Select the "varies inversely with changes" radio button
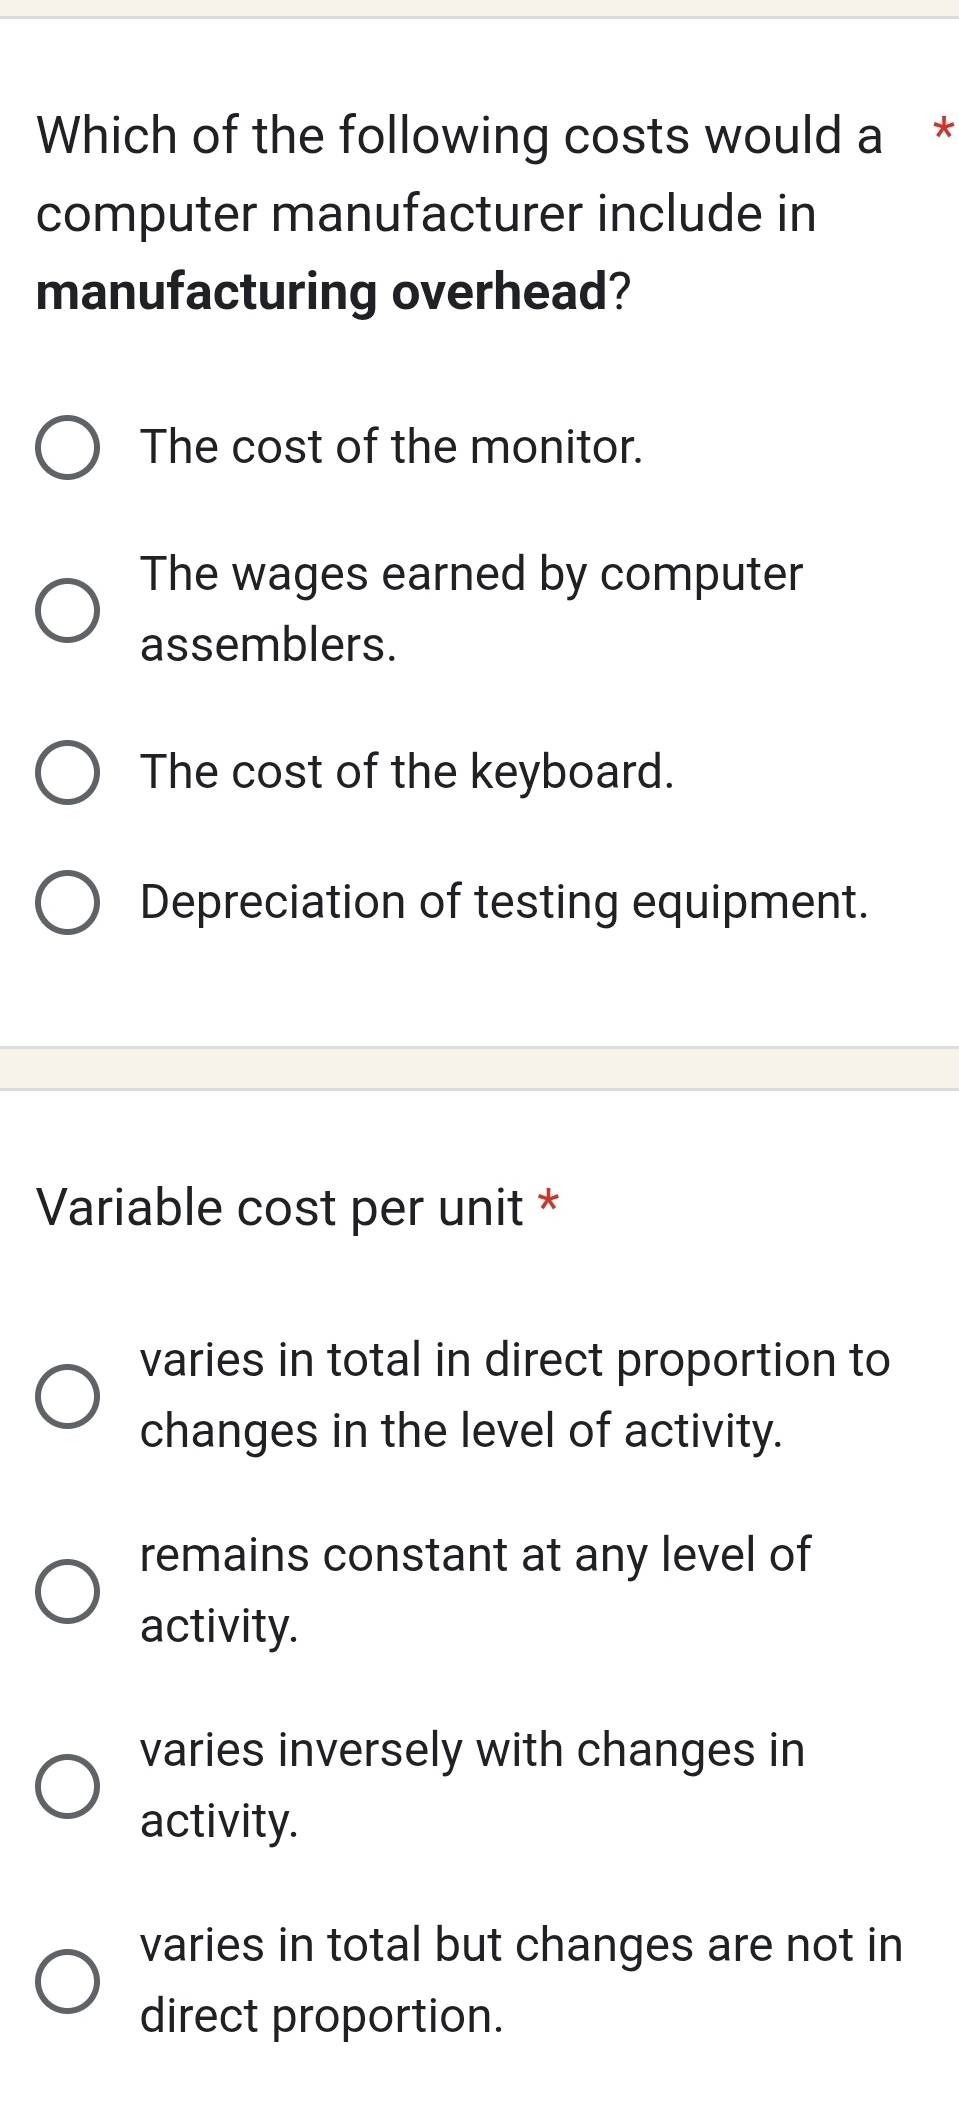959x2115 pixels. pyautogui.click(x=67, y=1786)
